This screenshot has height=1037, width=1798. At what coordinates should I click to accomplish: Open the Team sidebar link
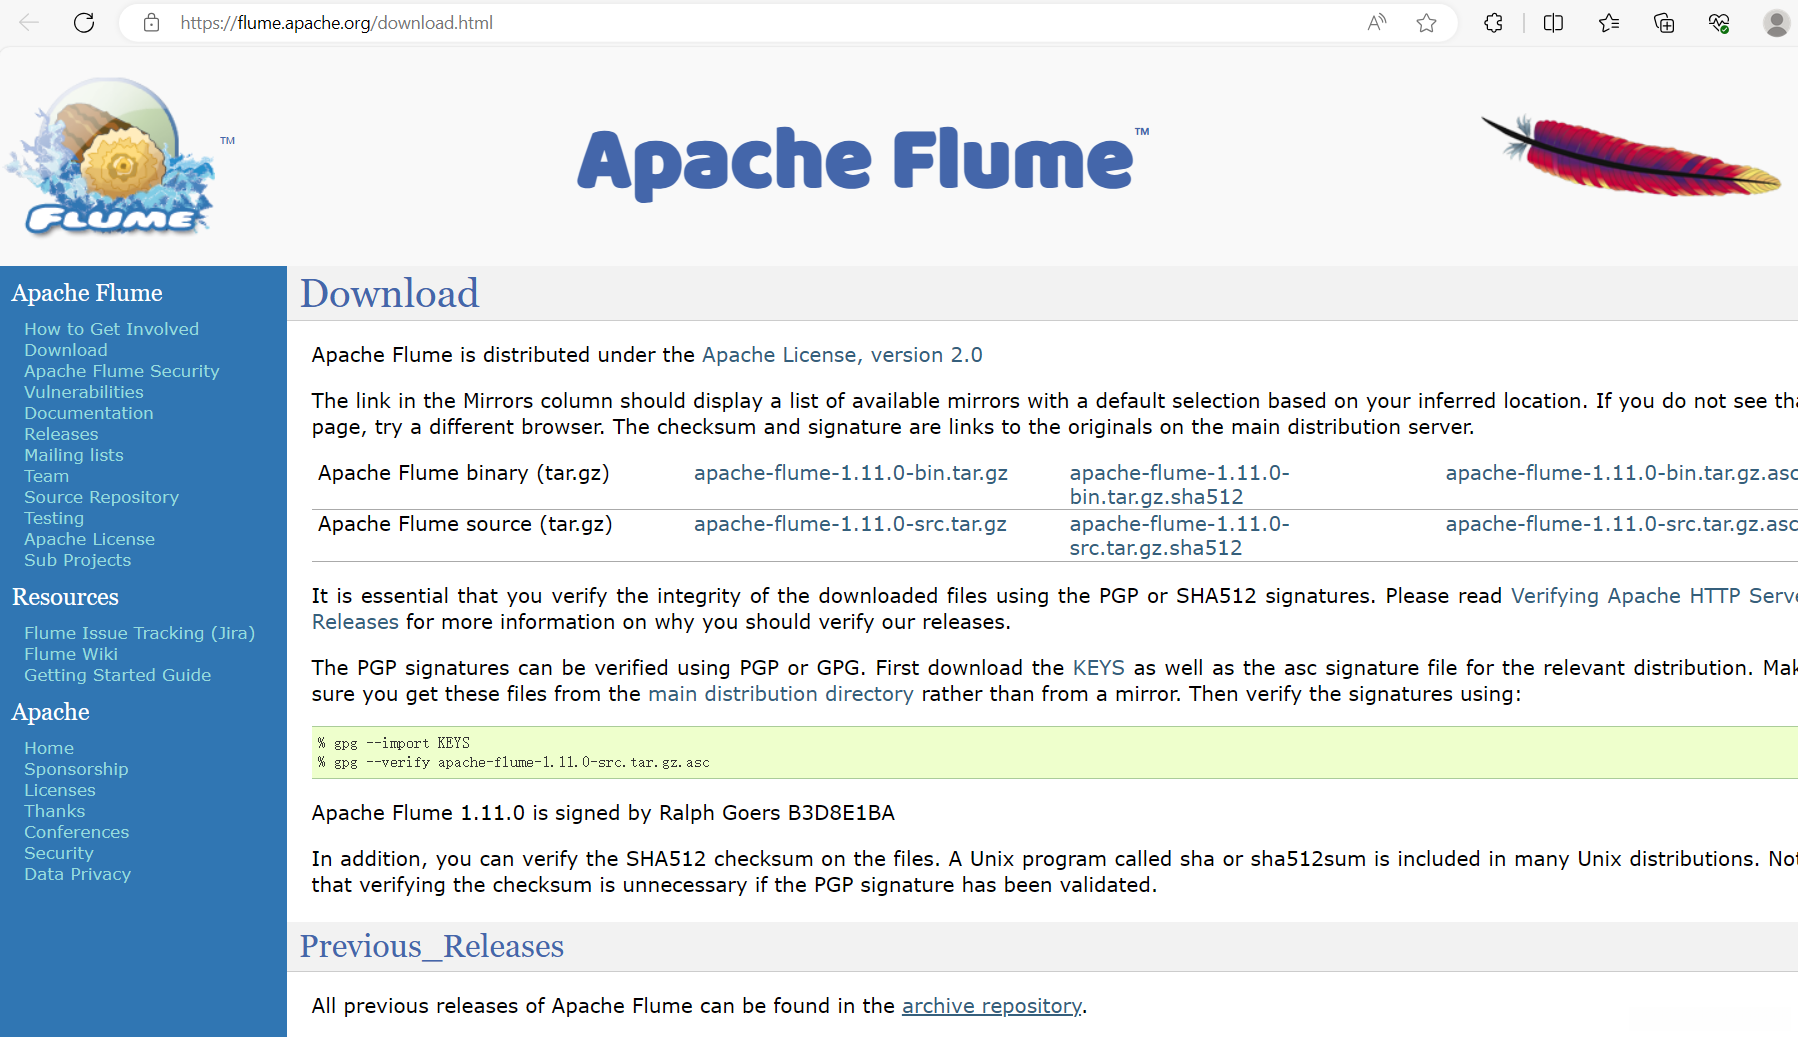[46, 476]
